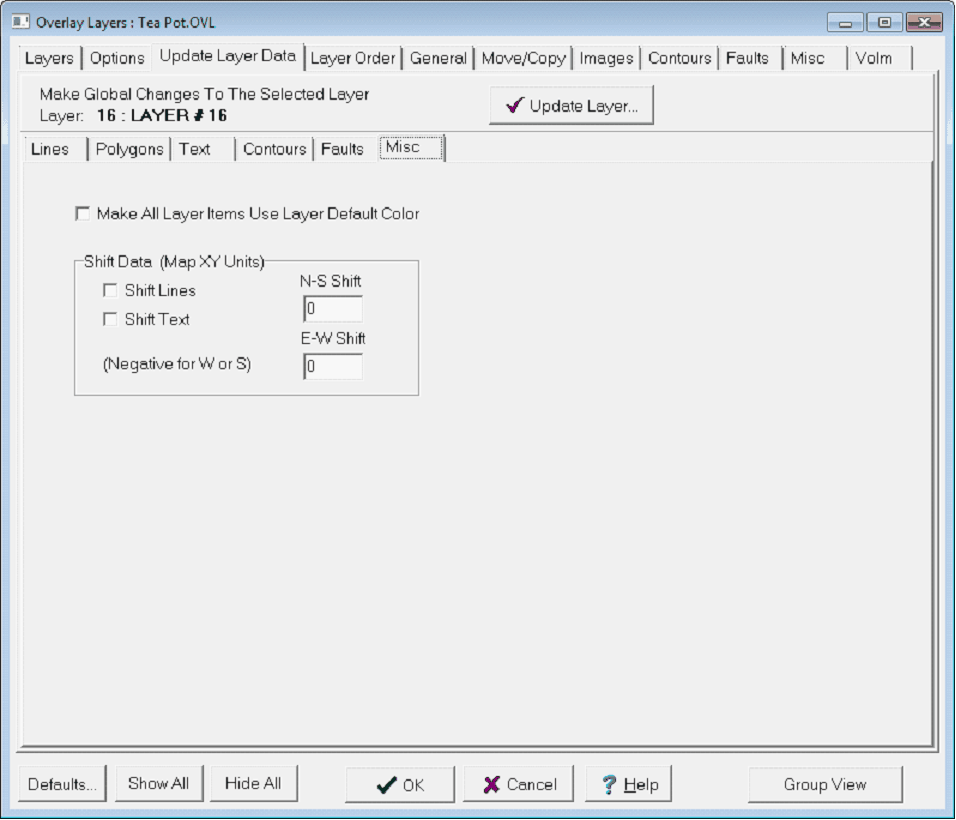956x820 pixels.
Task: Confirm with the OK checkmark button
Action: (x=400, y=785)
